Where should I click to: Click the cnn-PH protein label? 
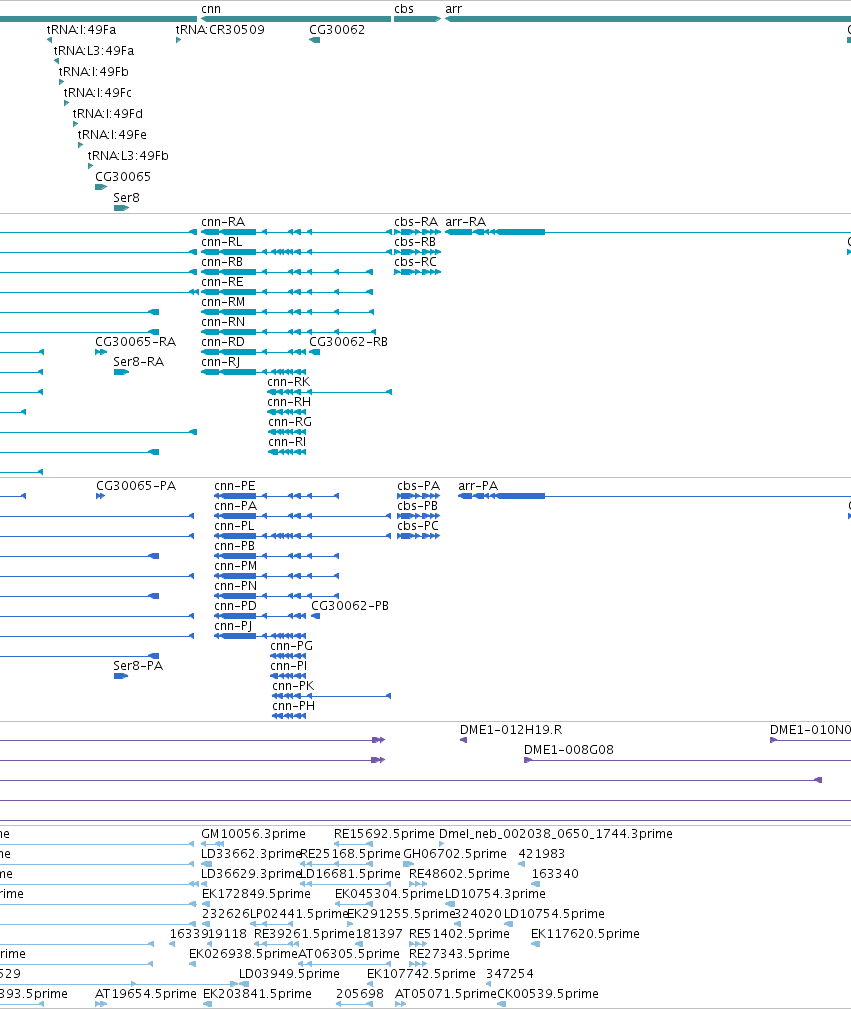coord(294,706)
